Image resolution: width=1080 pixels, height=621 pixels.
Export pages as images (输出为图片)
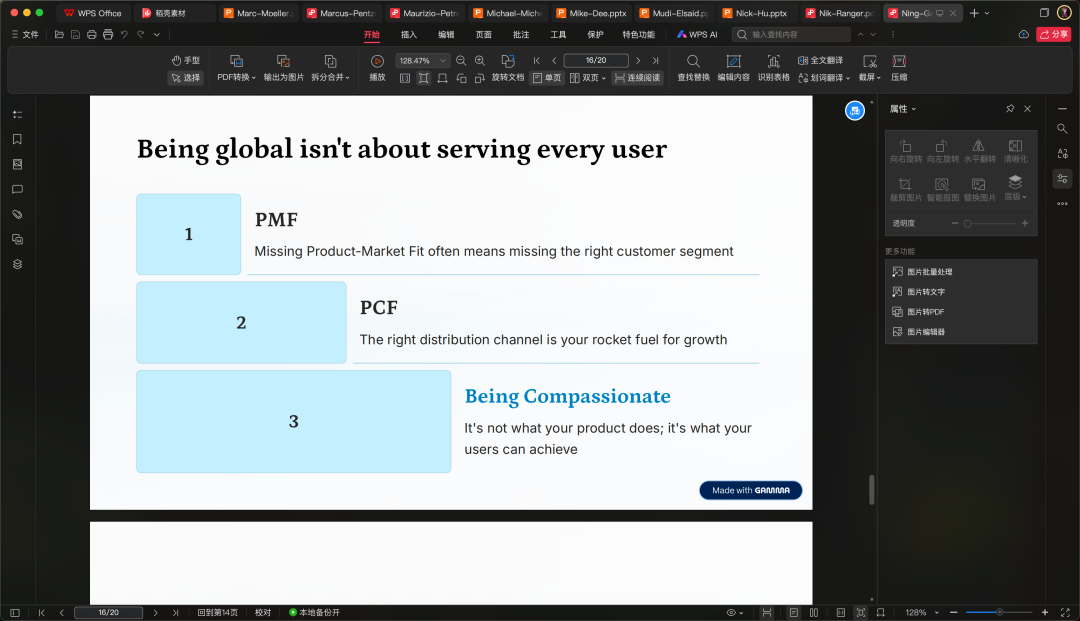[283, 68]
